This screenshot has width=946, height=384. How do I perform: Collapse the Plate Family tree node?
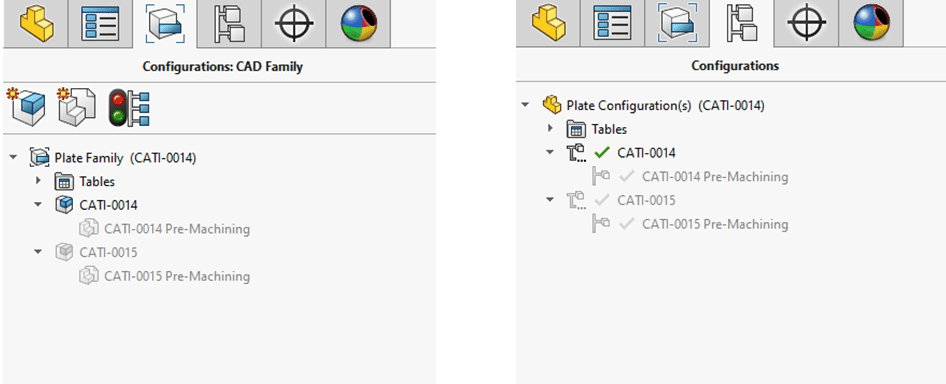click(13, 158)
